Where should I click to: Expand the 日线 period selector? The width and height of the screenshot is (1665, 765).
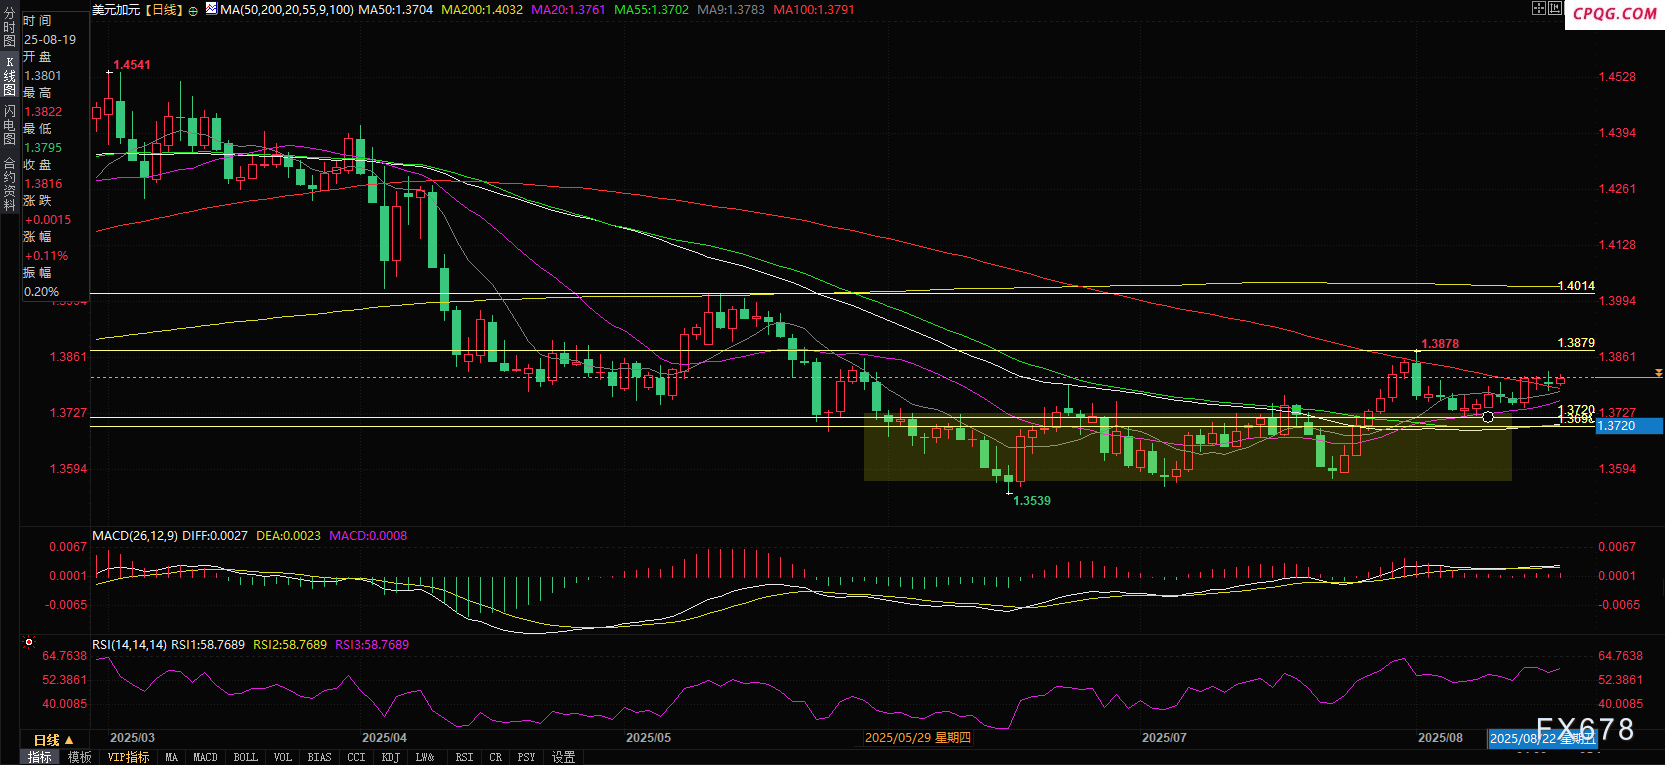(53, 740)
